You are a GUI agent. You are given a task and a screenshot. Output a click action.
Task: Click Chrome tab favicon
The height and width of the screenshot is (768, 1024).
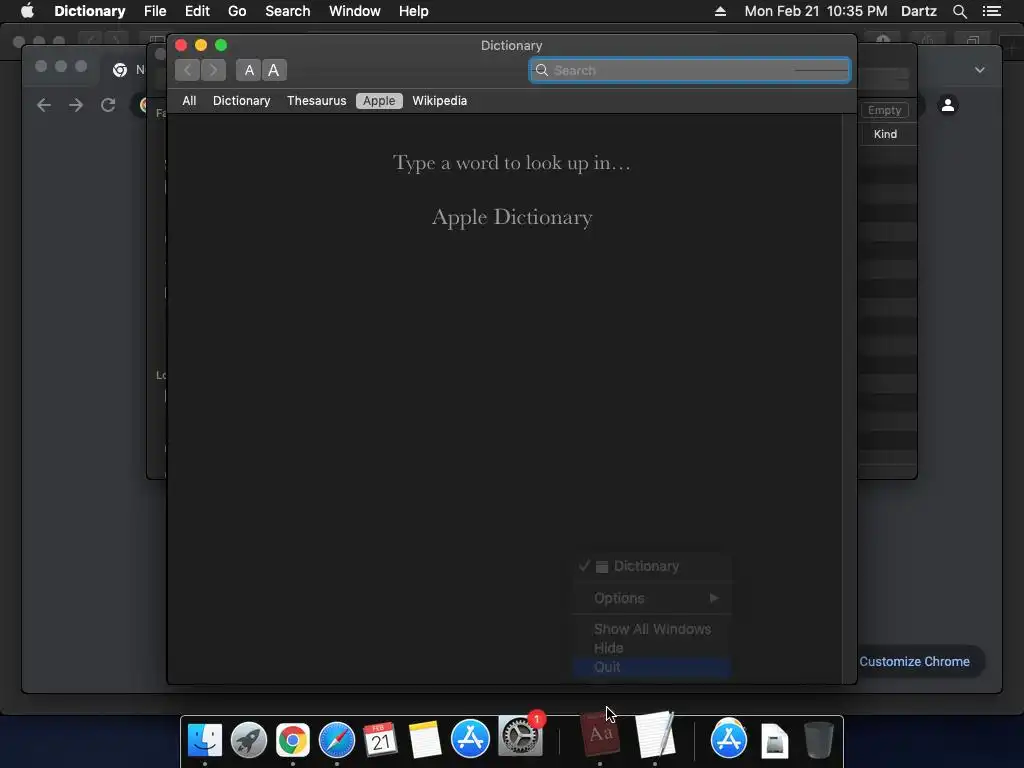120,70
